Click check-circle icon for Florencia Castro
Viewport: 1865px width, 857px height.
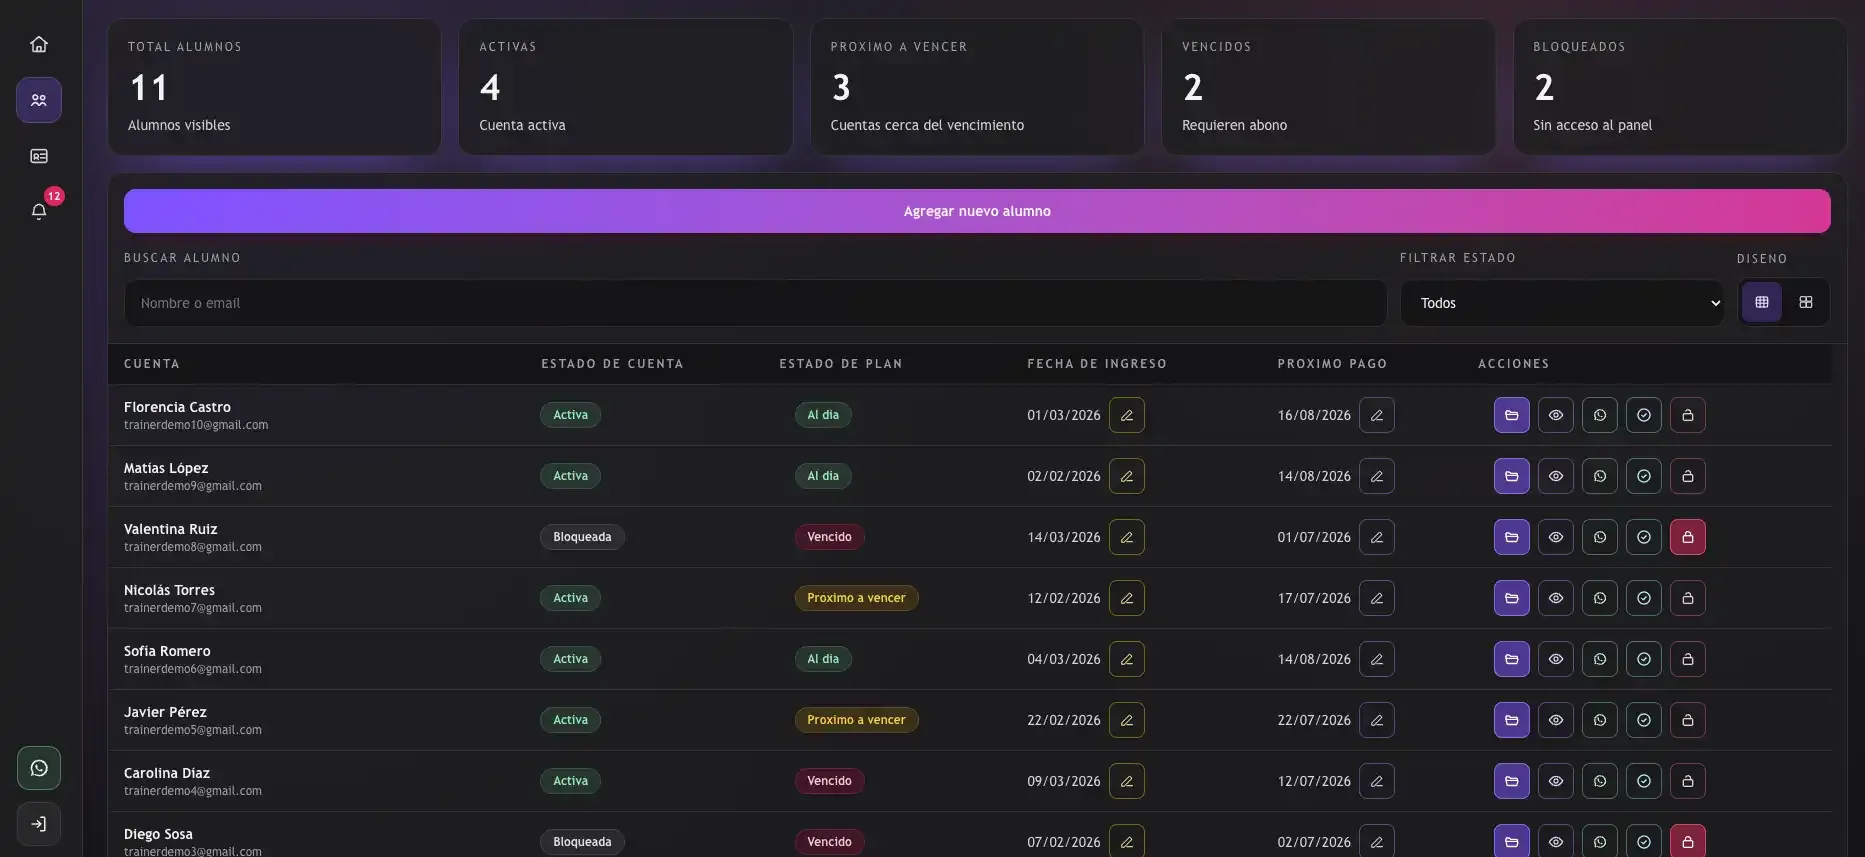click(x=1643, y=415)
